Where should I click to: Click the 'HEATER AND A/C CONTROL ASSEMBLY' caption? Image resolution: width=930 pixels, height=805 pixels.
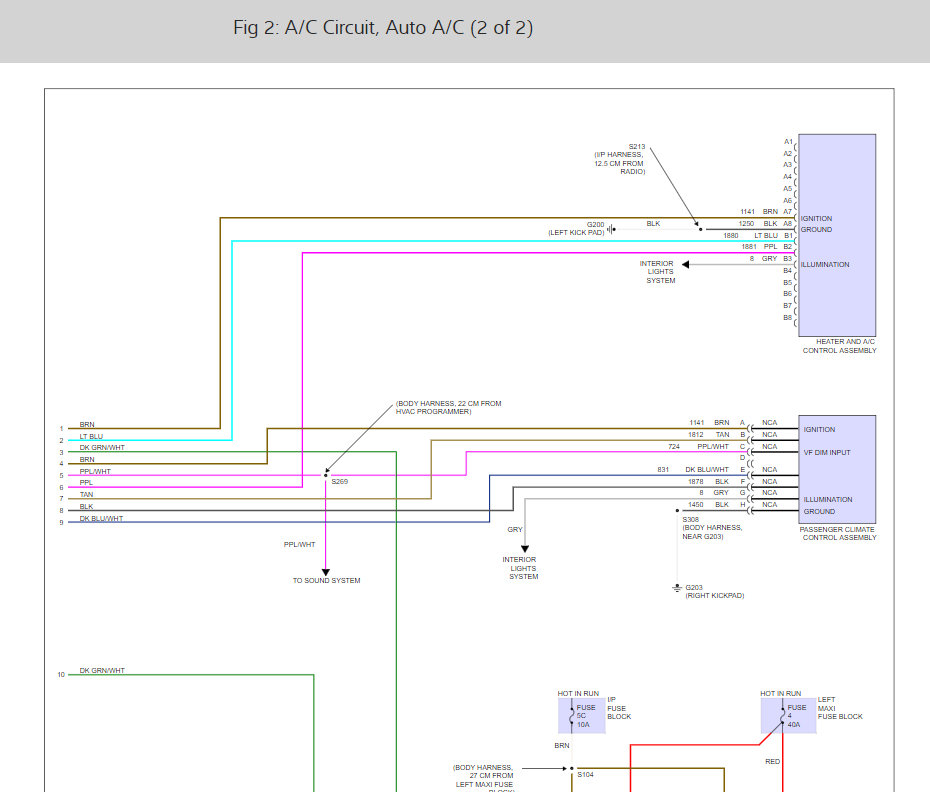(840, 346)
